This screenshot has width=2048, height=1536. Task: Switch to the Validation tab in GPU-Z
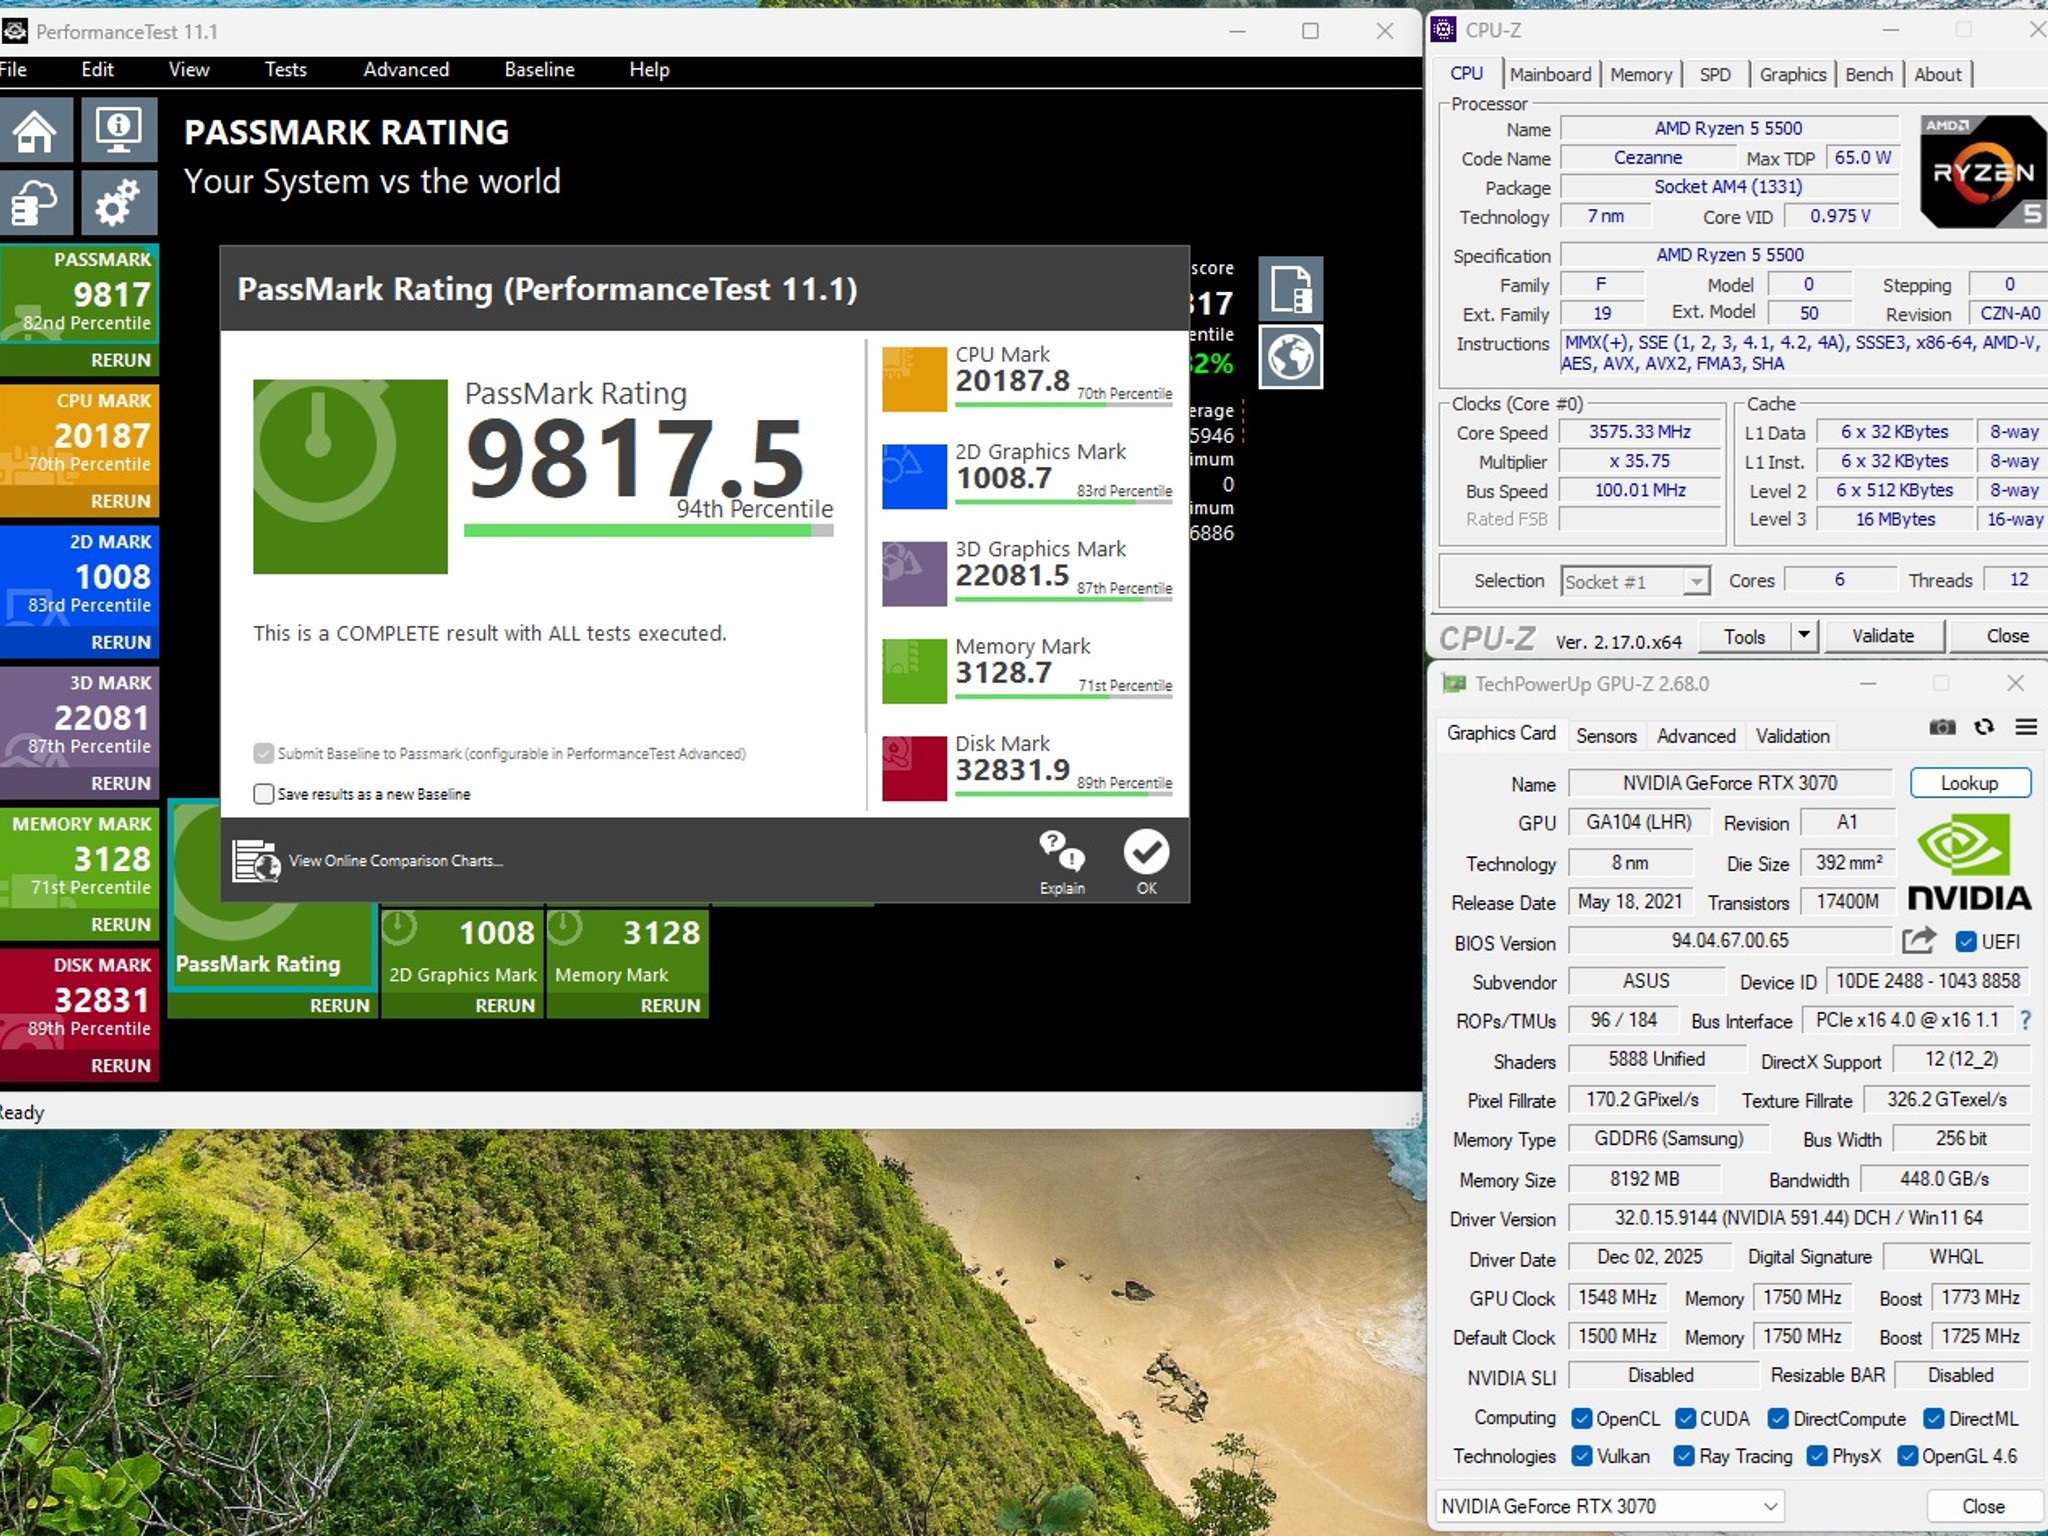pos(1792,736)
